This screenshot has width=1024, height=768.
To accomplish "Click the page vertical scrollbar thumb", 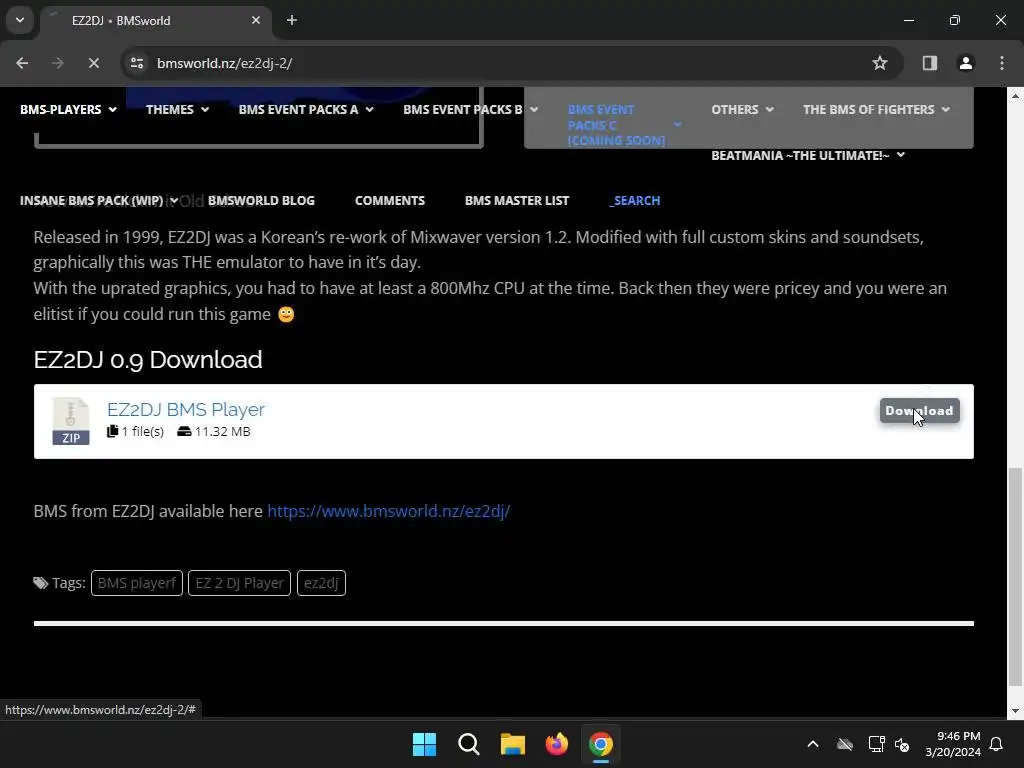I will click(1014, 577).
